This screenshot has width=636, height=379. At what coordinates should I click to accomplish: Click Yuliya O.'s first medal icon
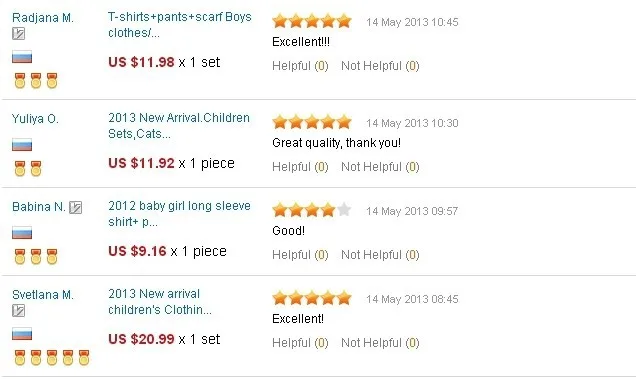tap(20, 168)
